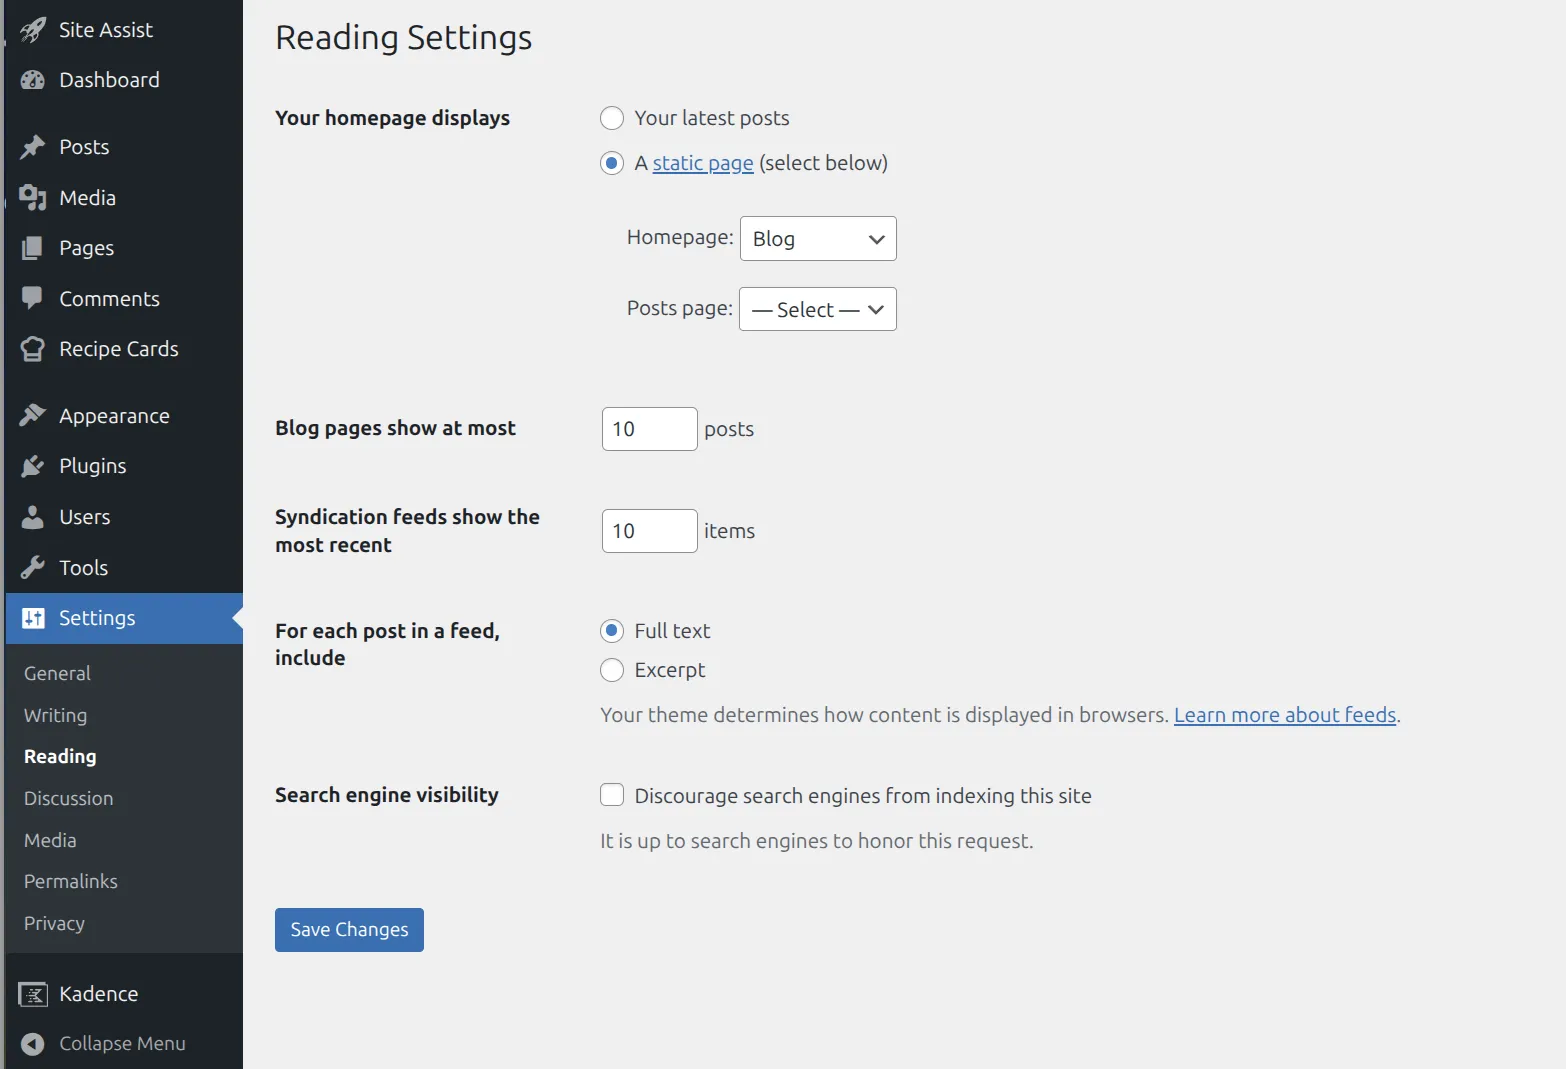Click the Recipe Cards chef hat icon
Screen dimensions: 1566x1069
click(x=33, y=349)
